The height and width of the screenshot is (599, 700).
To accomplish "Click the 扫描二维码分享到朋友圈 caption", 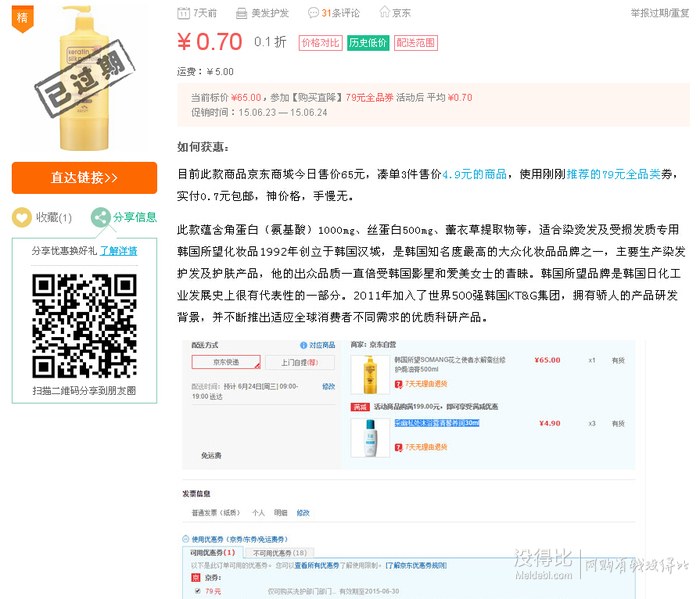I will pos(84,391).
